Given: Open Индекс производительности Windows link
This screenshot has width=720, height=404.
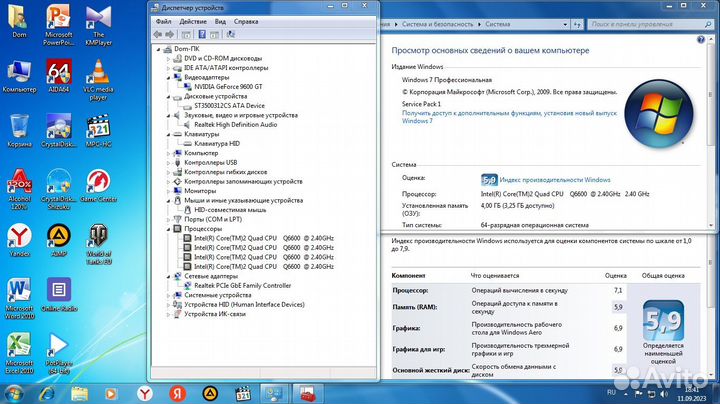Looking at the screenshot, I should 555,180.
